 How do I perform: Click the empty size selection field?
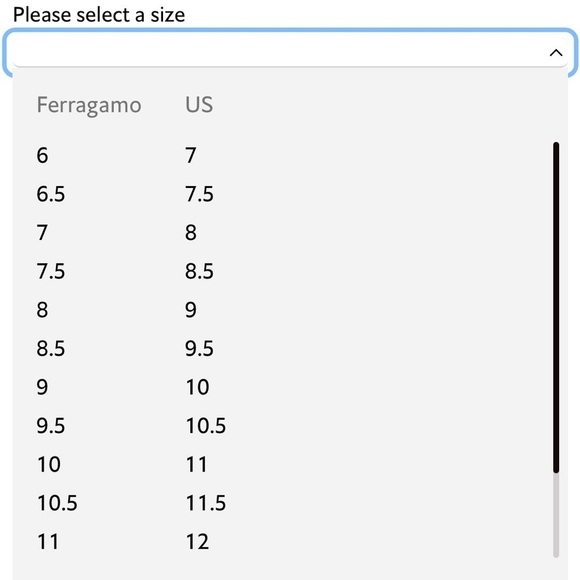click(x=290, y=53)
